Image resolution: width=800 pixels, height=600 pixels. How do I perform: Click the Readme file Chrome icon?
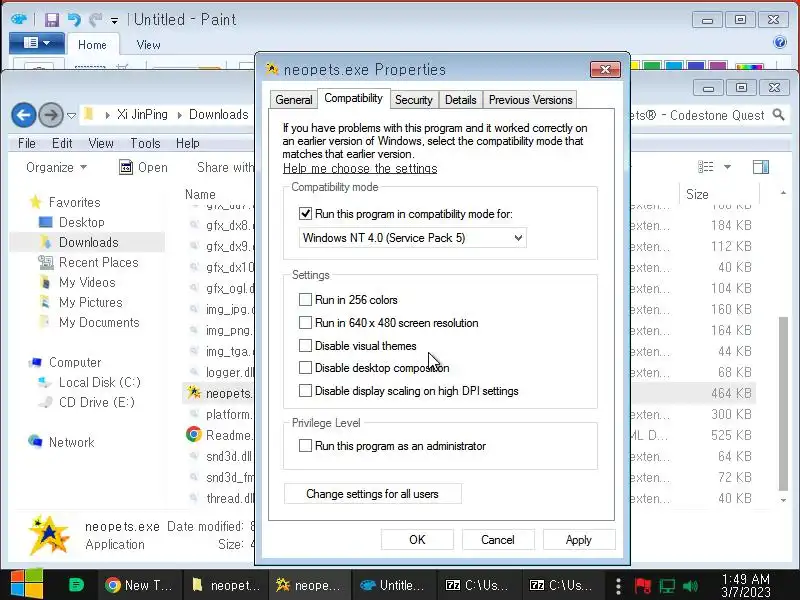coord(193,434)
